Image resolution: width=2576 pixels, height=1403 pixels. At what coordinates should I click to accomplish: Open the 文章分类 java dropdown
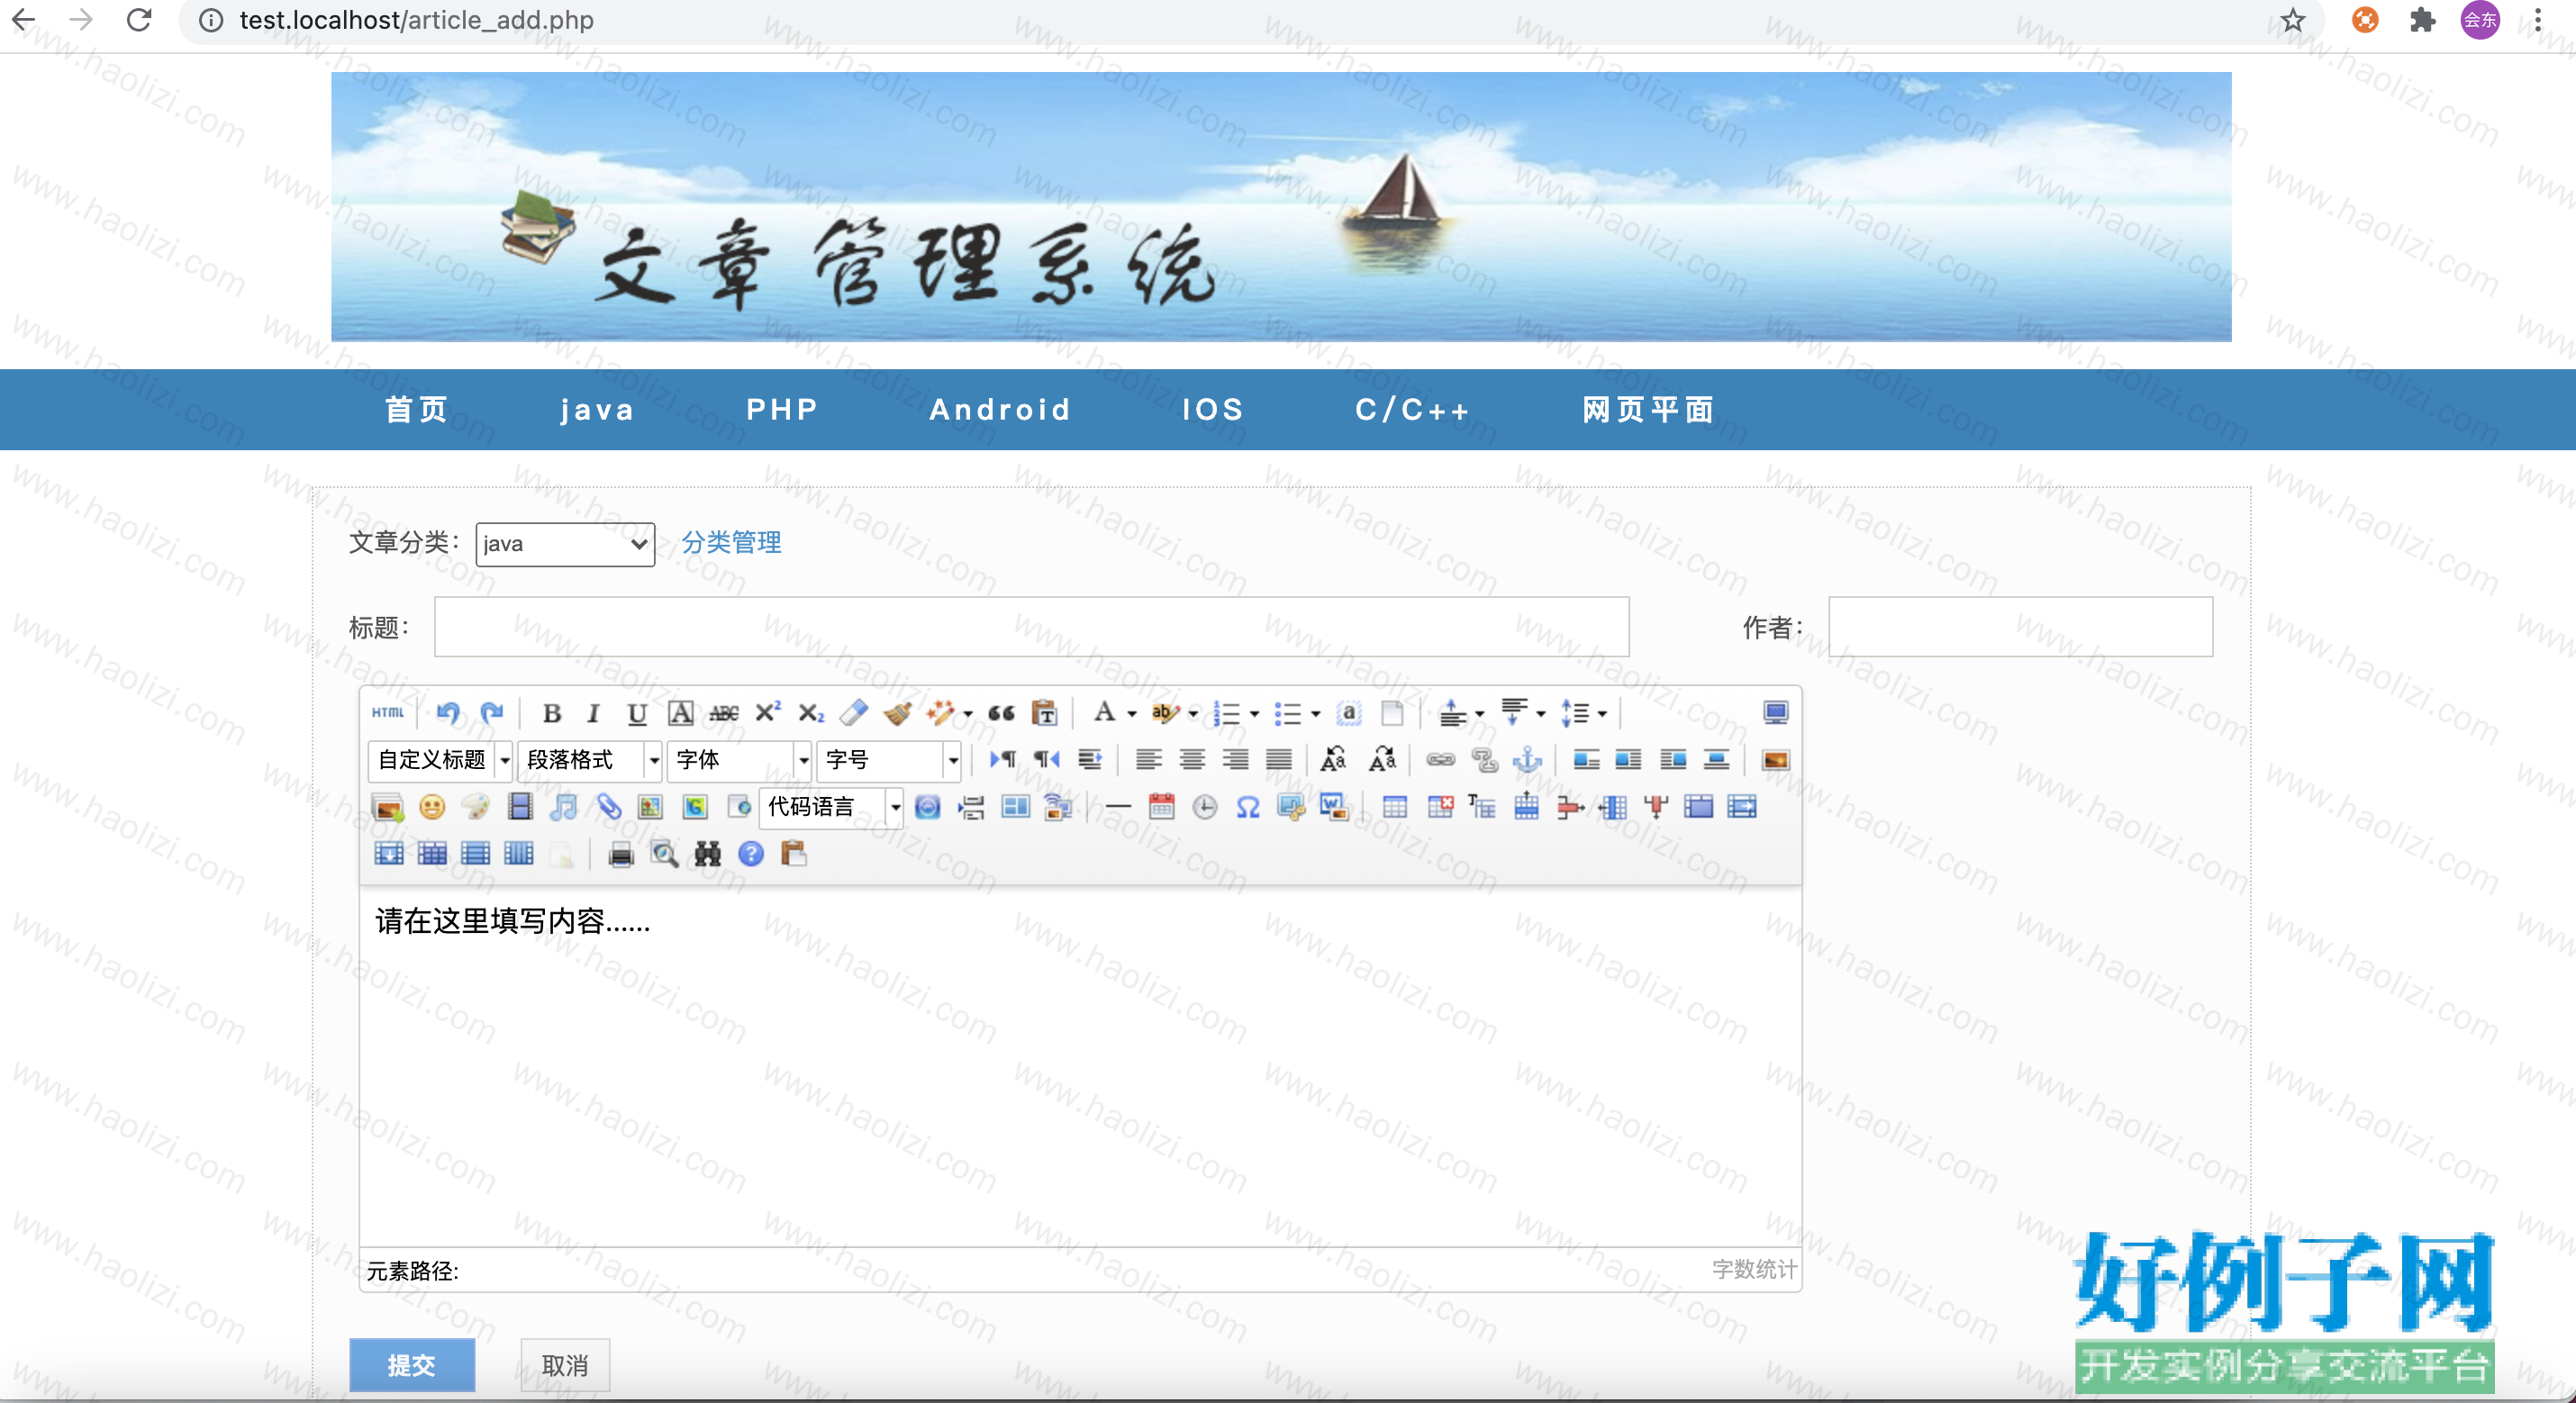click(565, 544)
